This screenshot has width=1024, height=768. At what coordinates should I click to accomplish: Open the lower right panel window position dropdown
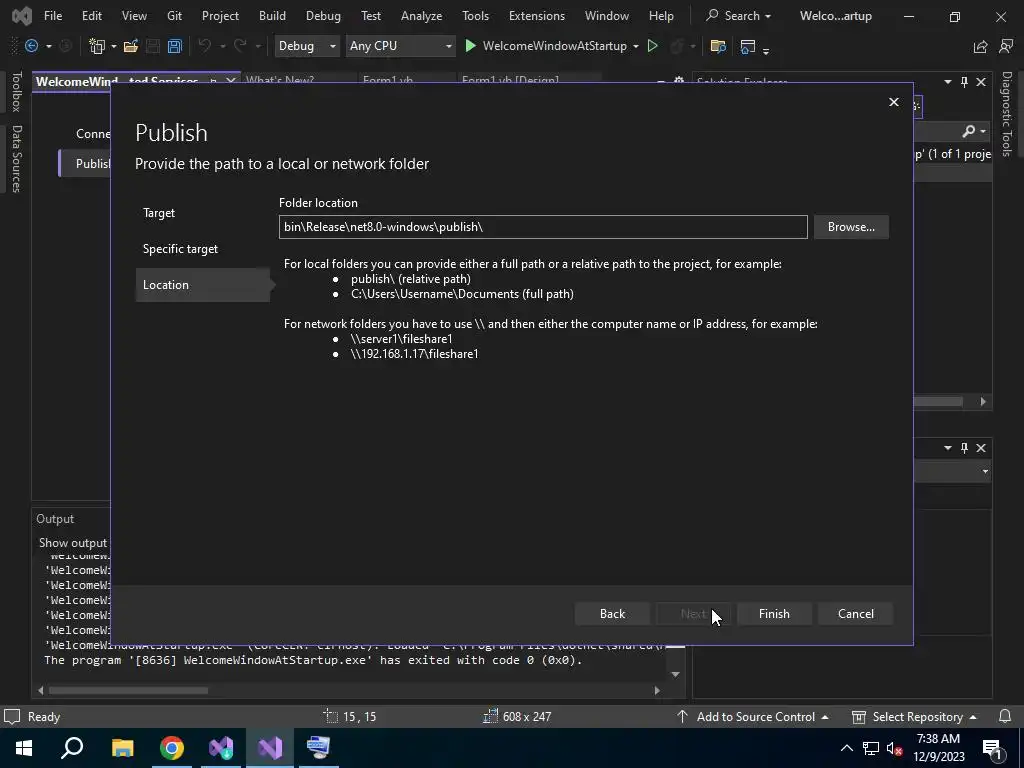tap(948, 447)
